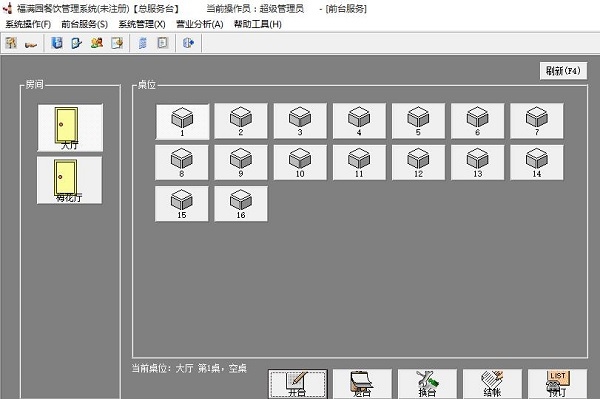The image size is (600, 399).
Task: Click the exit door arrow toolbar icon
Action: 188,43
